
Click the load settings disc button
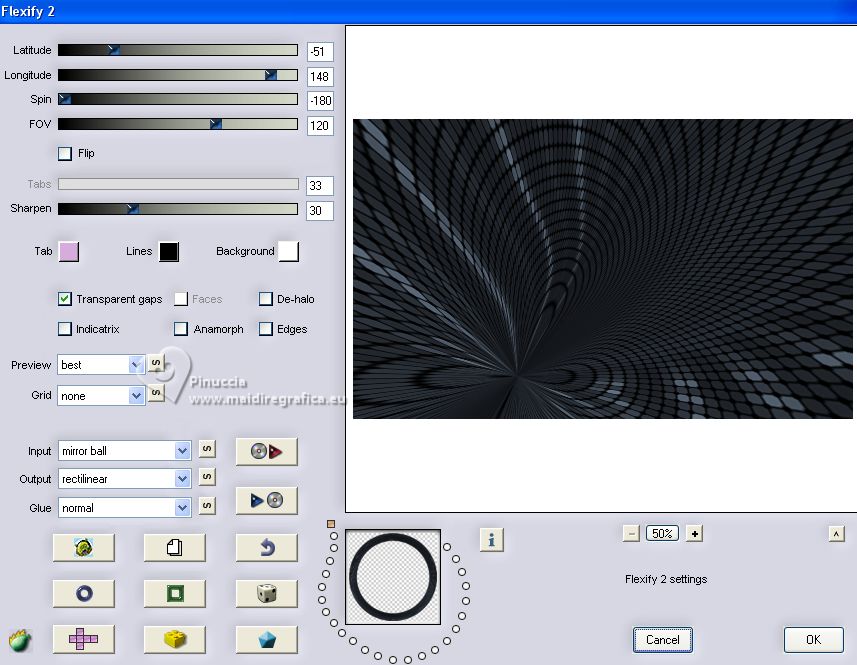pos(267,451)
